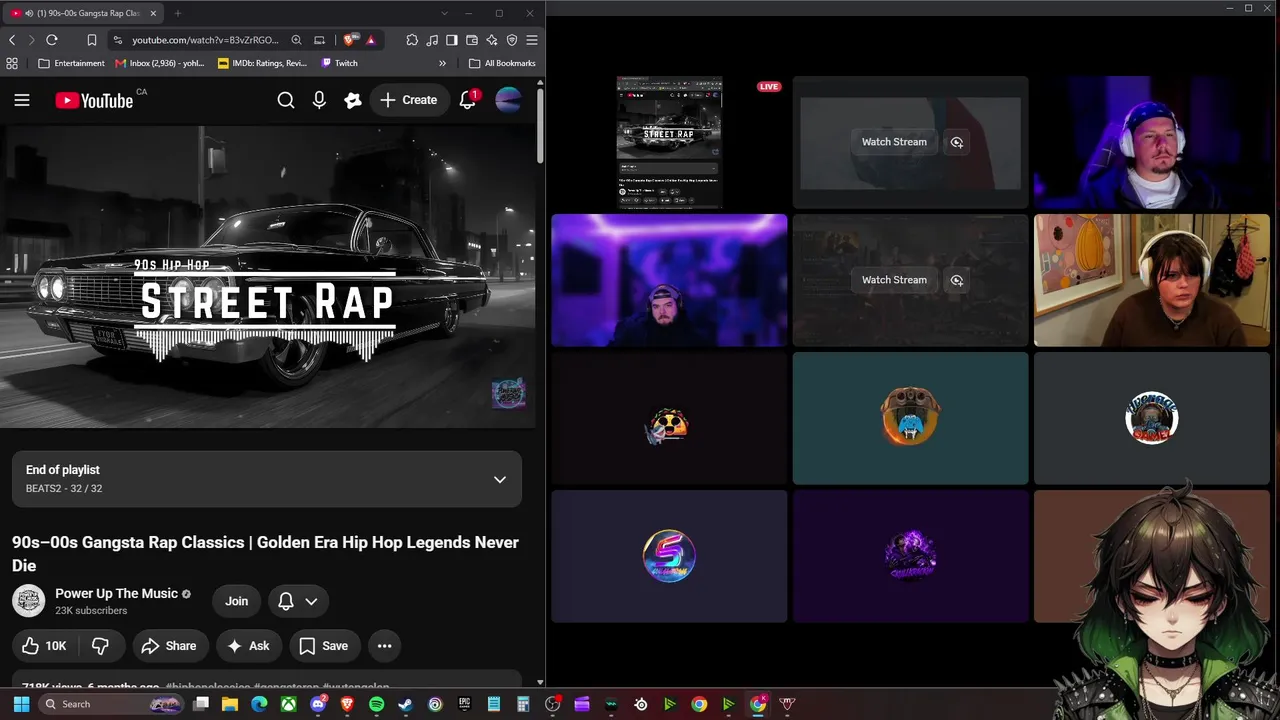View site settings icon in address bar
This screenshot has width=1280, height=720.
pos(118,40)
